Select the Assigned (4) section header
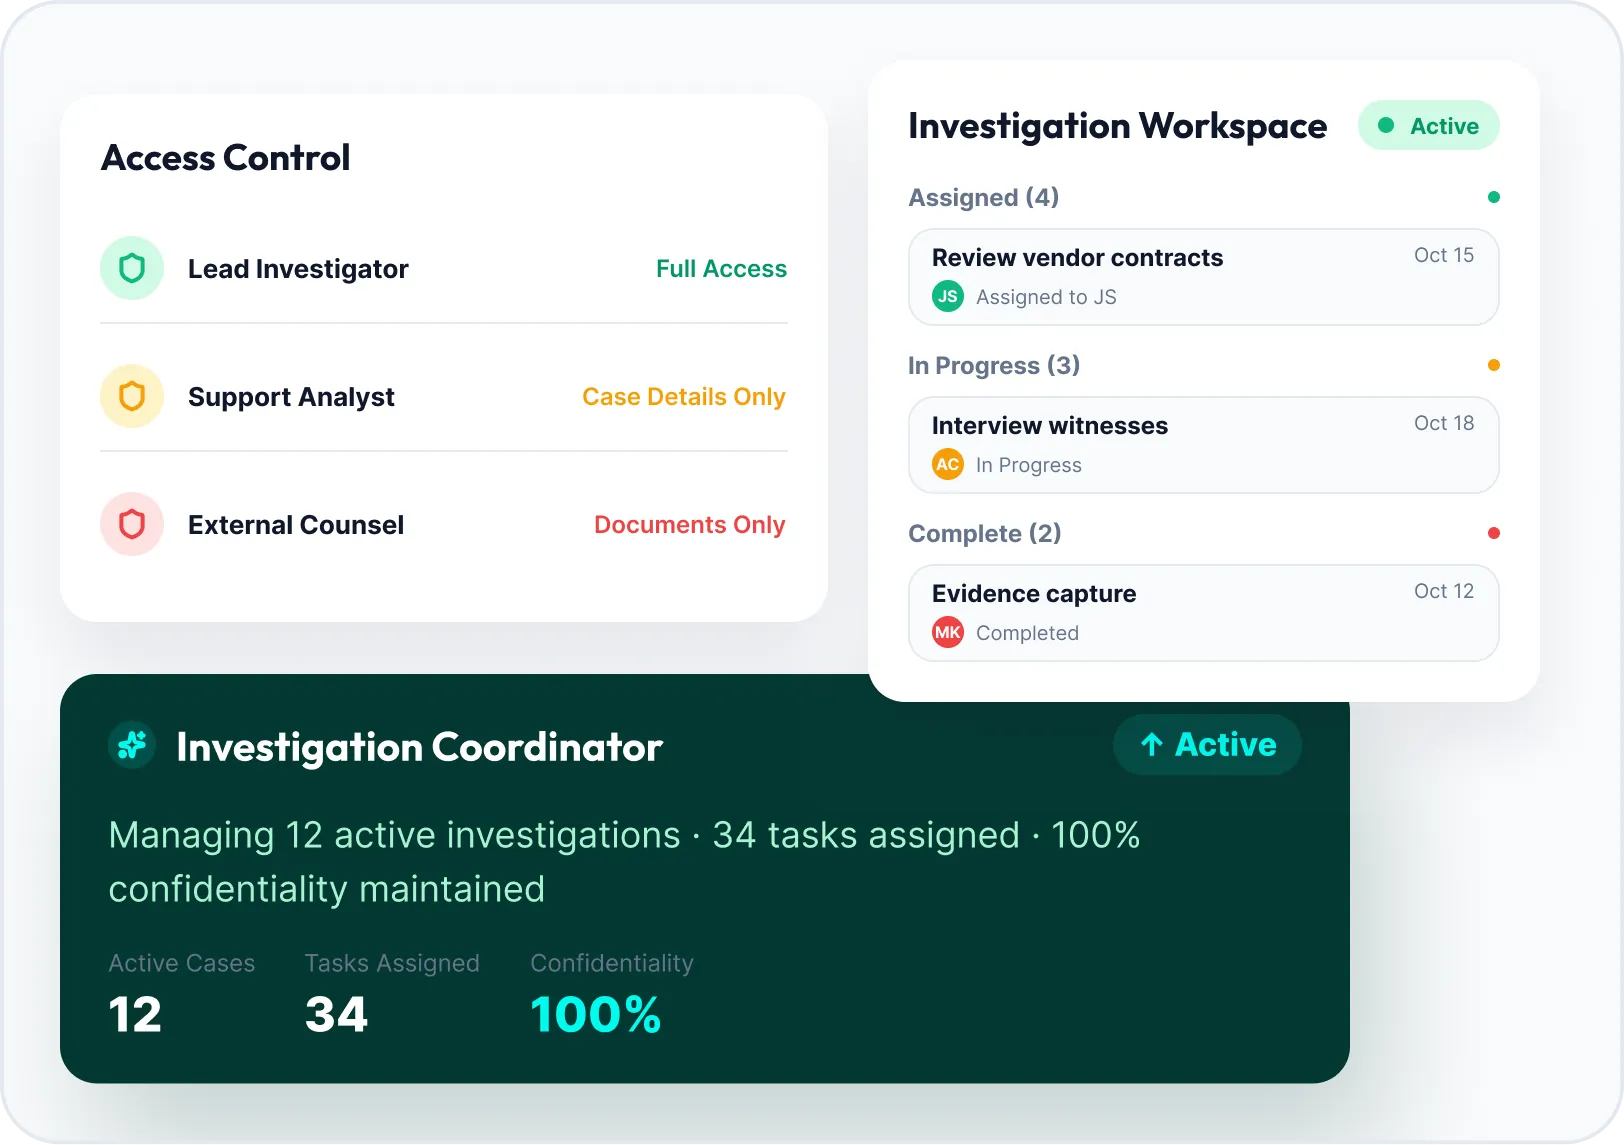 coord(983,198)
